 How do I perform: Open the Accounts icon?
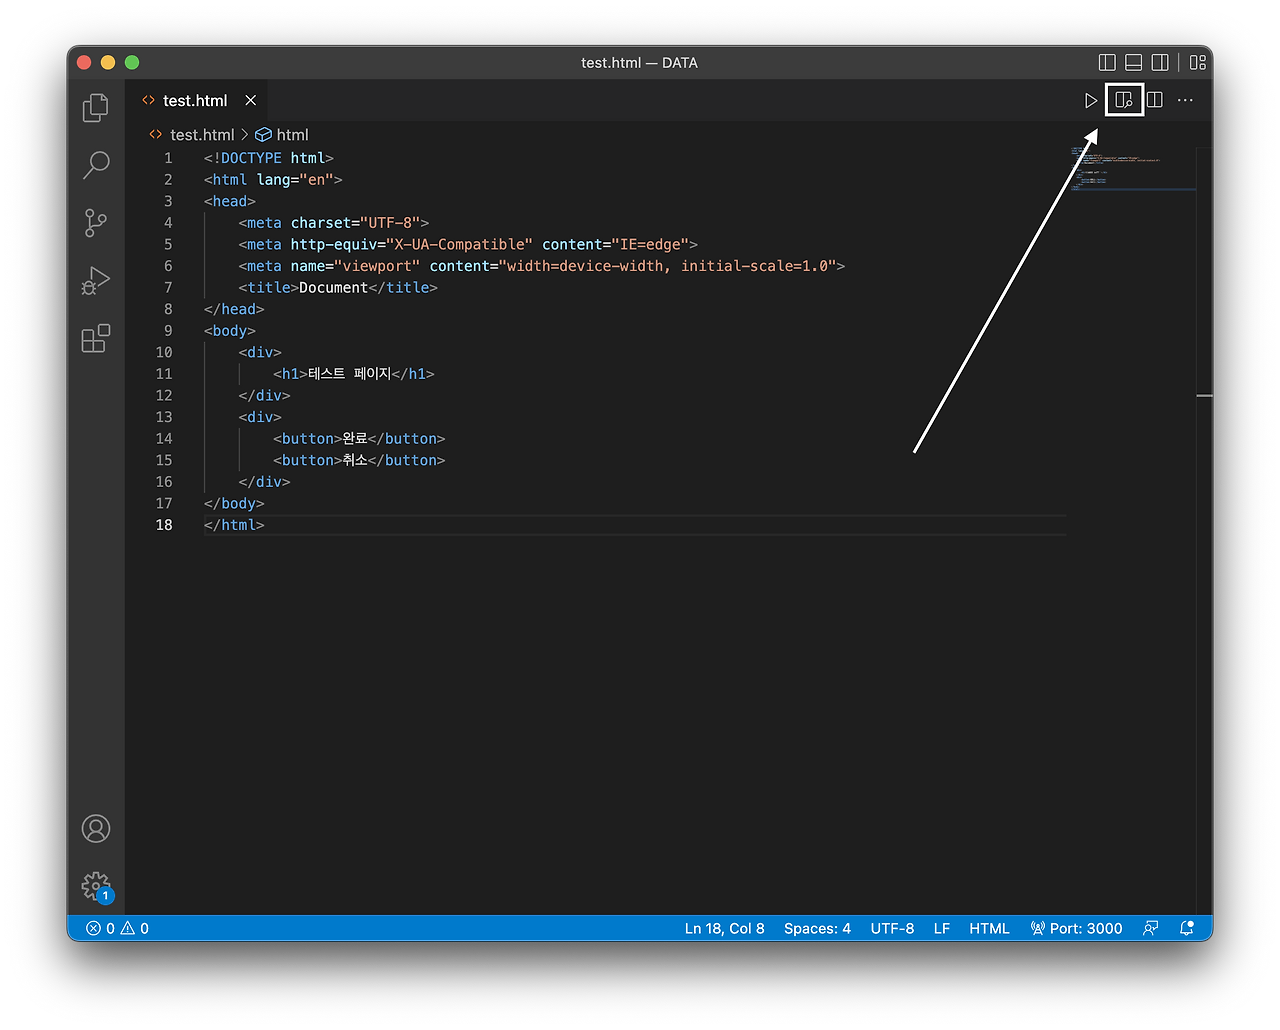(95, 828)
